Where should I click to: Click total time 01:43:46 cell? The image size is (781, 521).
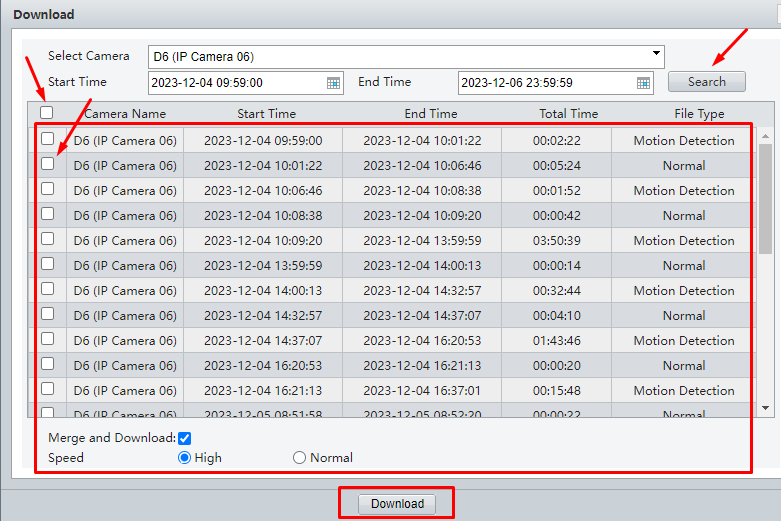coord(556,341)
